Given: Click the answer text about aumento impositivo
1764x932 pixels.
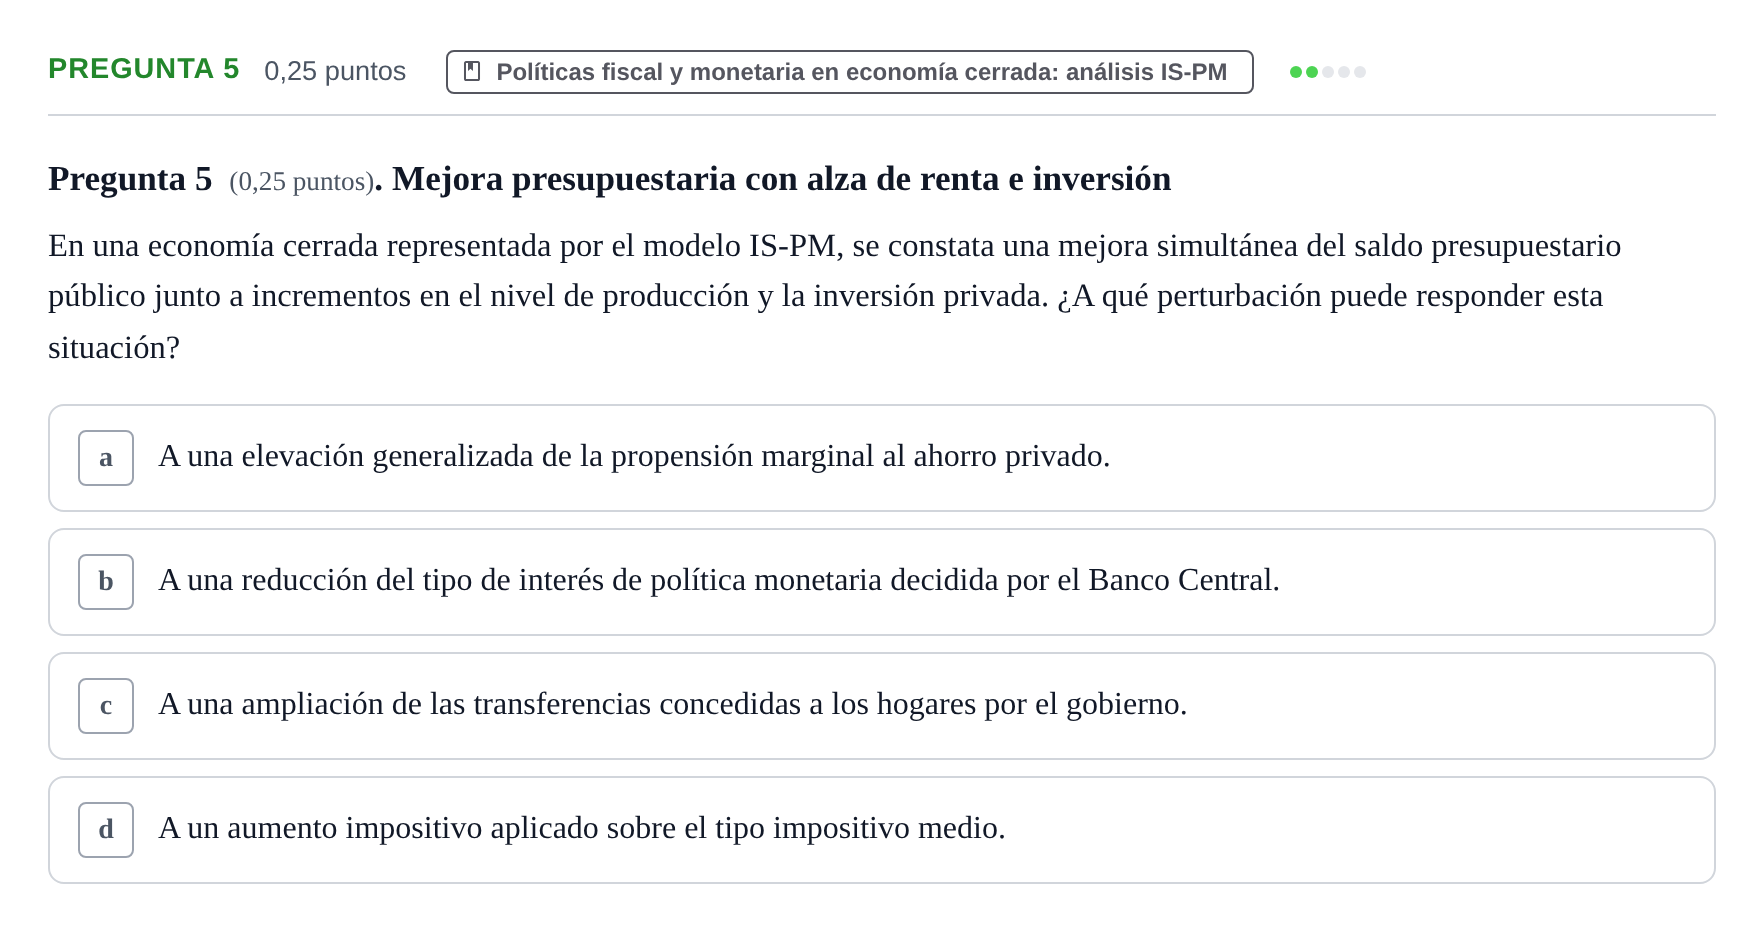Looking at the screenshot, I should point(582,828).
